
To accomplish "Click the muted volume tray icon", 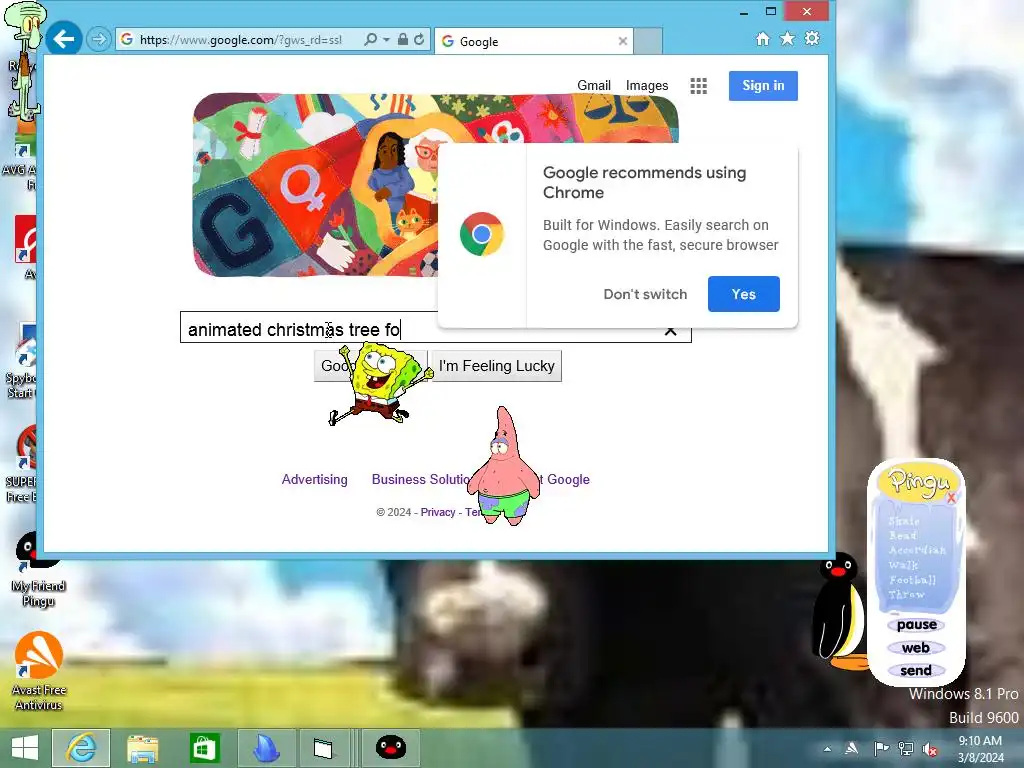I will click(930, 749).
